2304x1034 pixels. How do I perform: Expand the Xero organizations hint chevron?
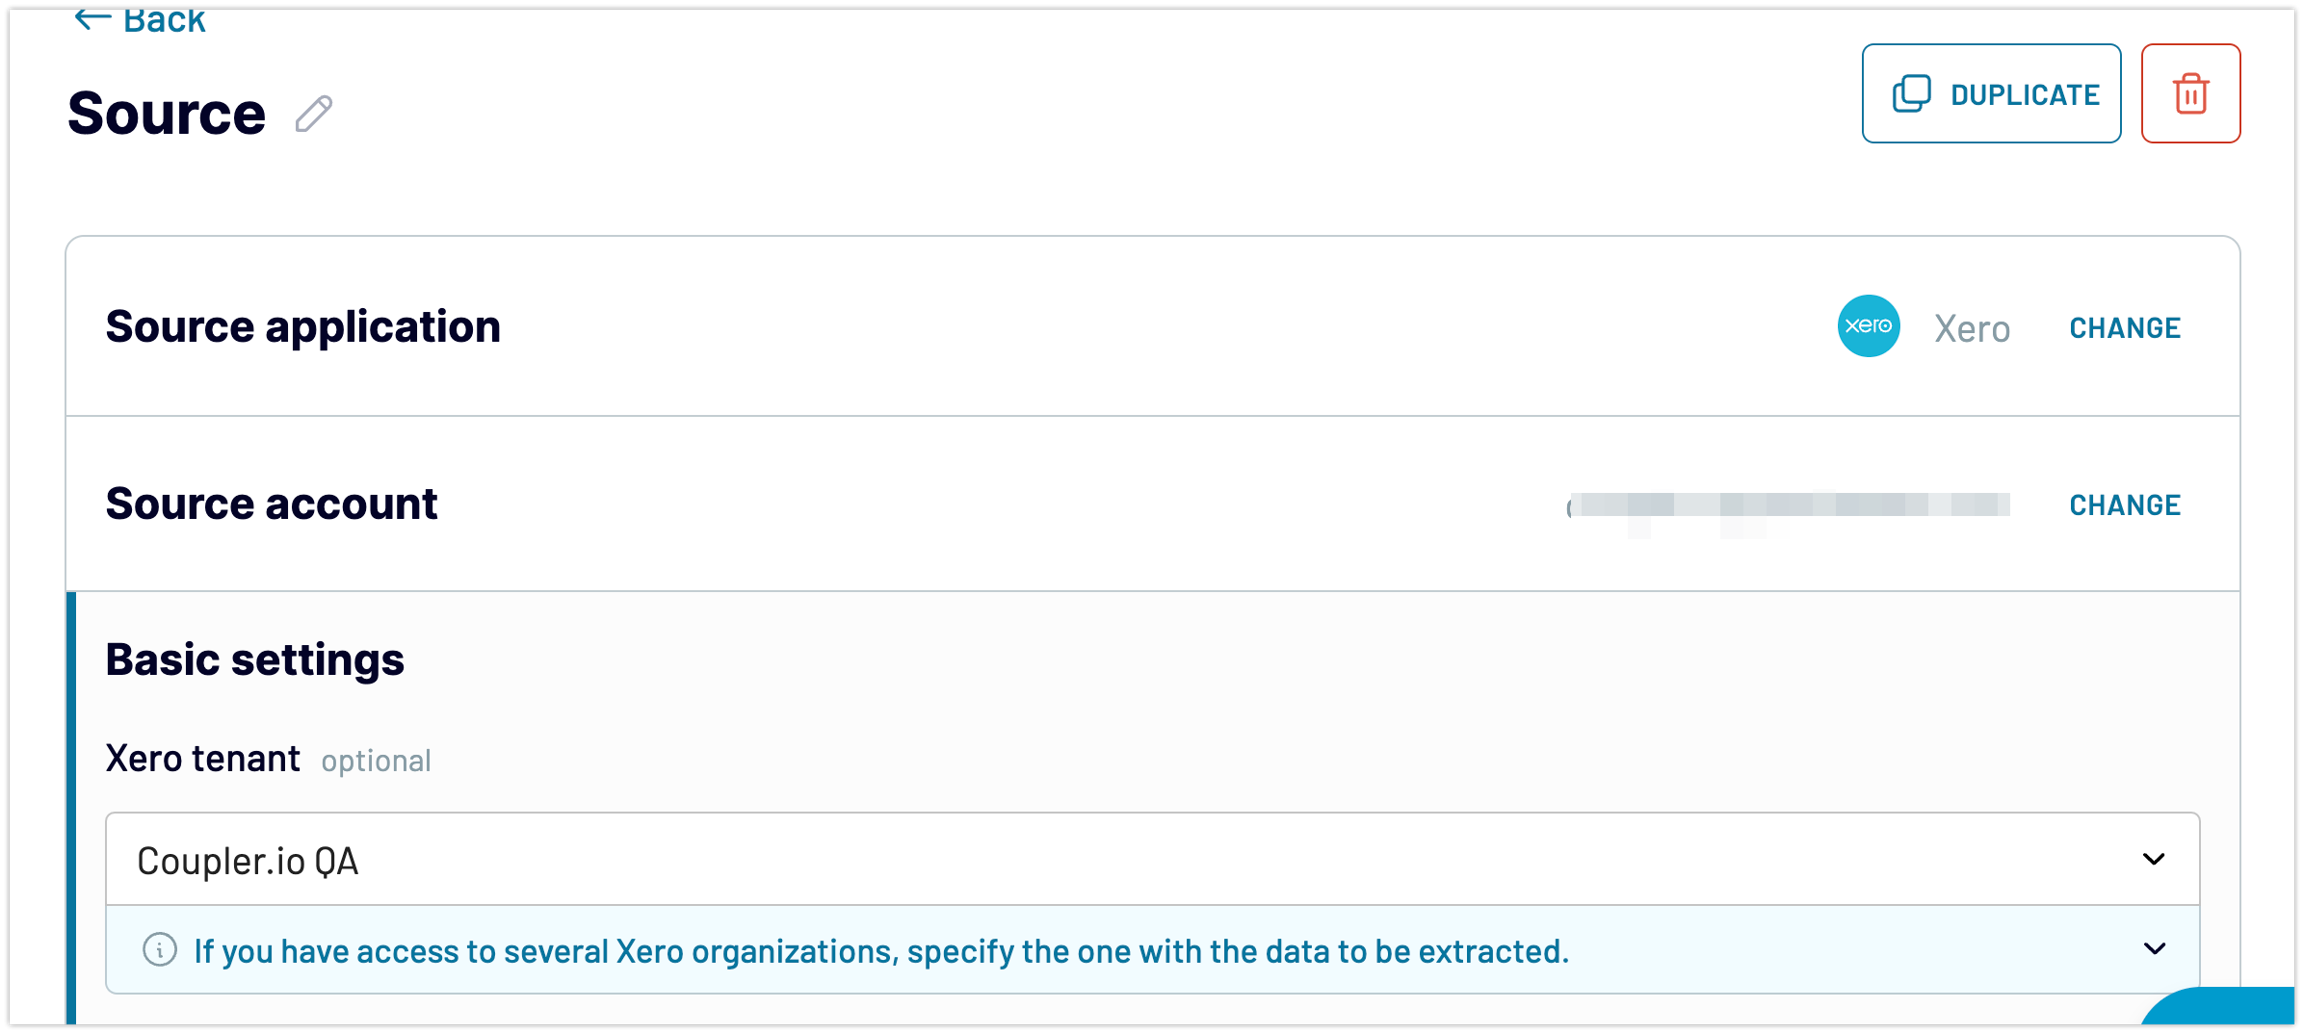[x=2154, y=949]
